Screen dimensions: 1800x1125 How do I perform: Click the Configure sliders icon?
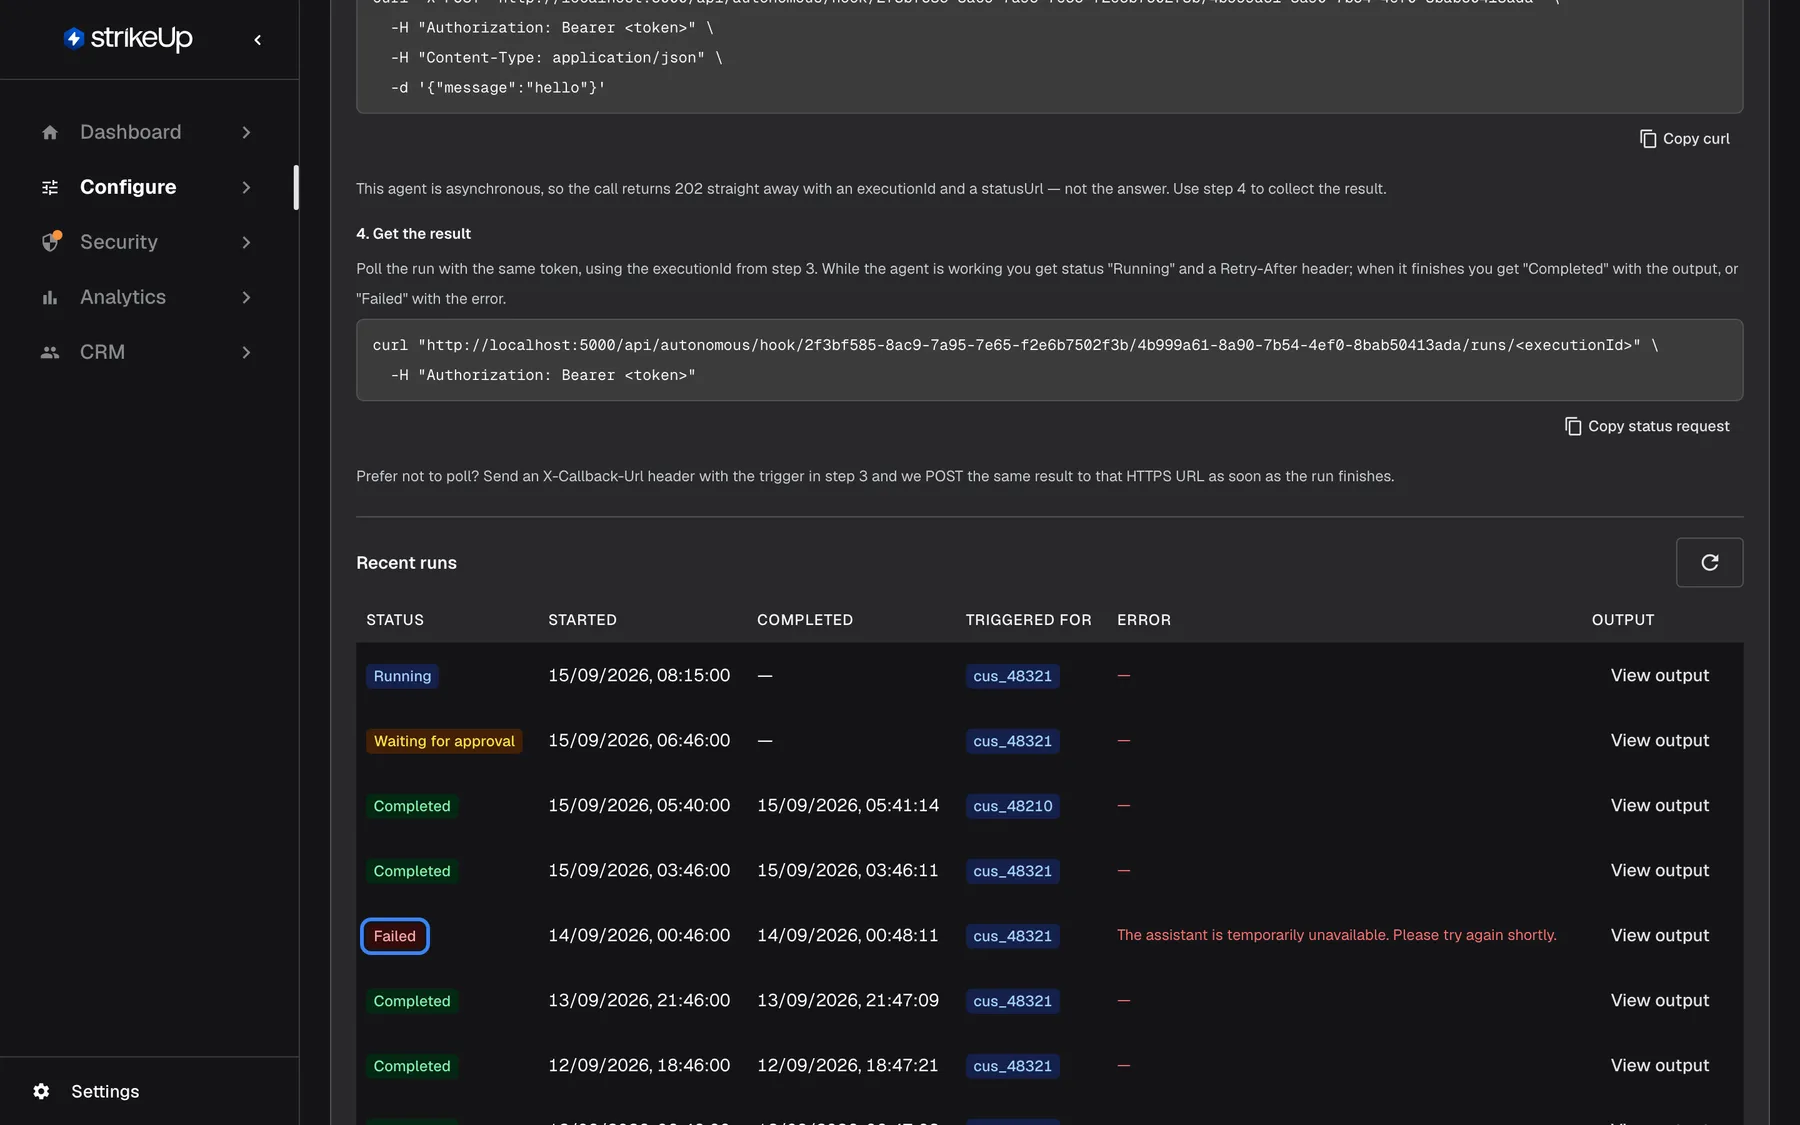pyautogui.click(x=50, y=187)
